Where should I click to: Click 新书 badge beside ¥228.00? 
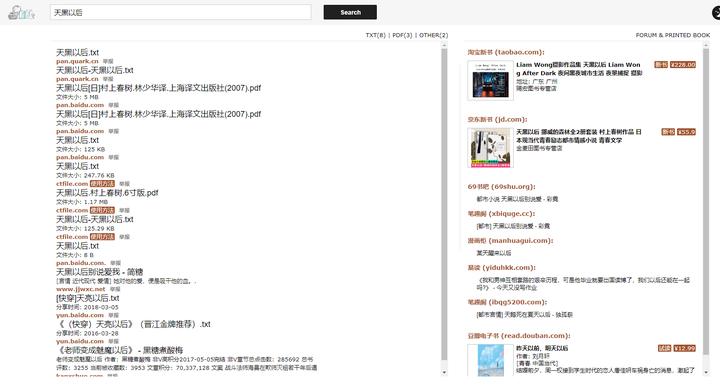click(661, 65)
